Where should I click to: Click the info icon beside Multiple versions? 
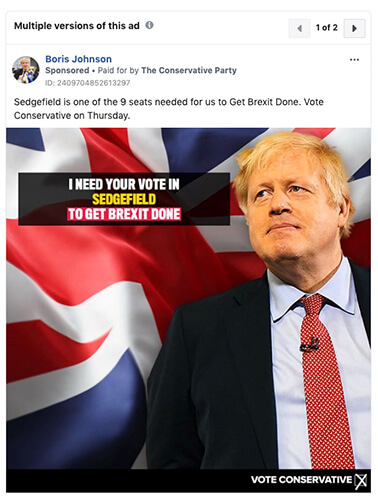click(x=150, y=25)
